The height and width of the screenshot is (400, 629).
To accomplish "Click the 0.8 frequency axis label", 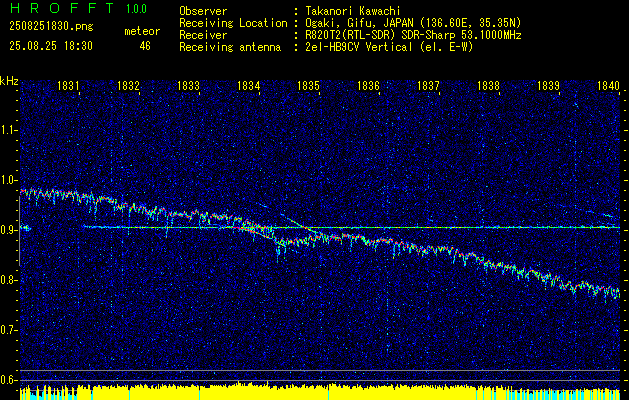I will 9,280.
